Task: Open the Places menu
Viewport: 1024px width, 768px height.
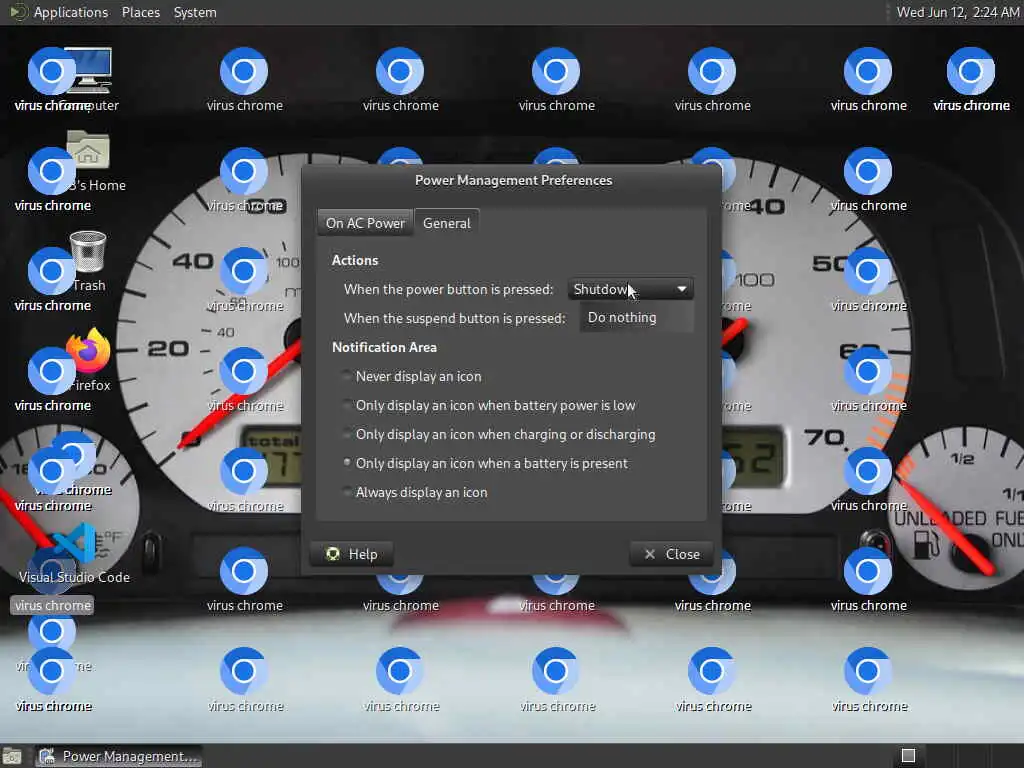Action: [140, 12]
